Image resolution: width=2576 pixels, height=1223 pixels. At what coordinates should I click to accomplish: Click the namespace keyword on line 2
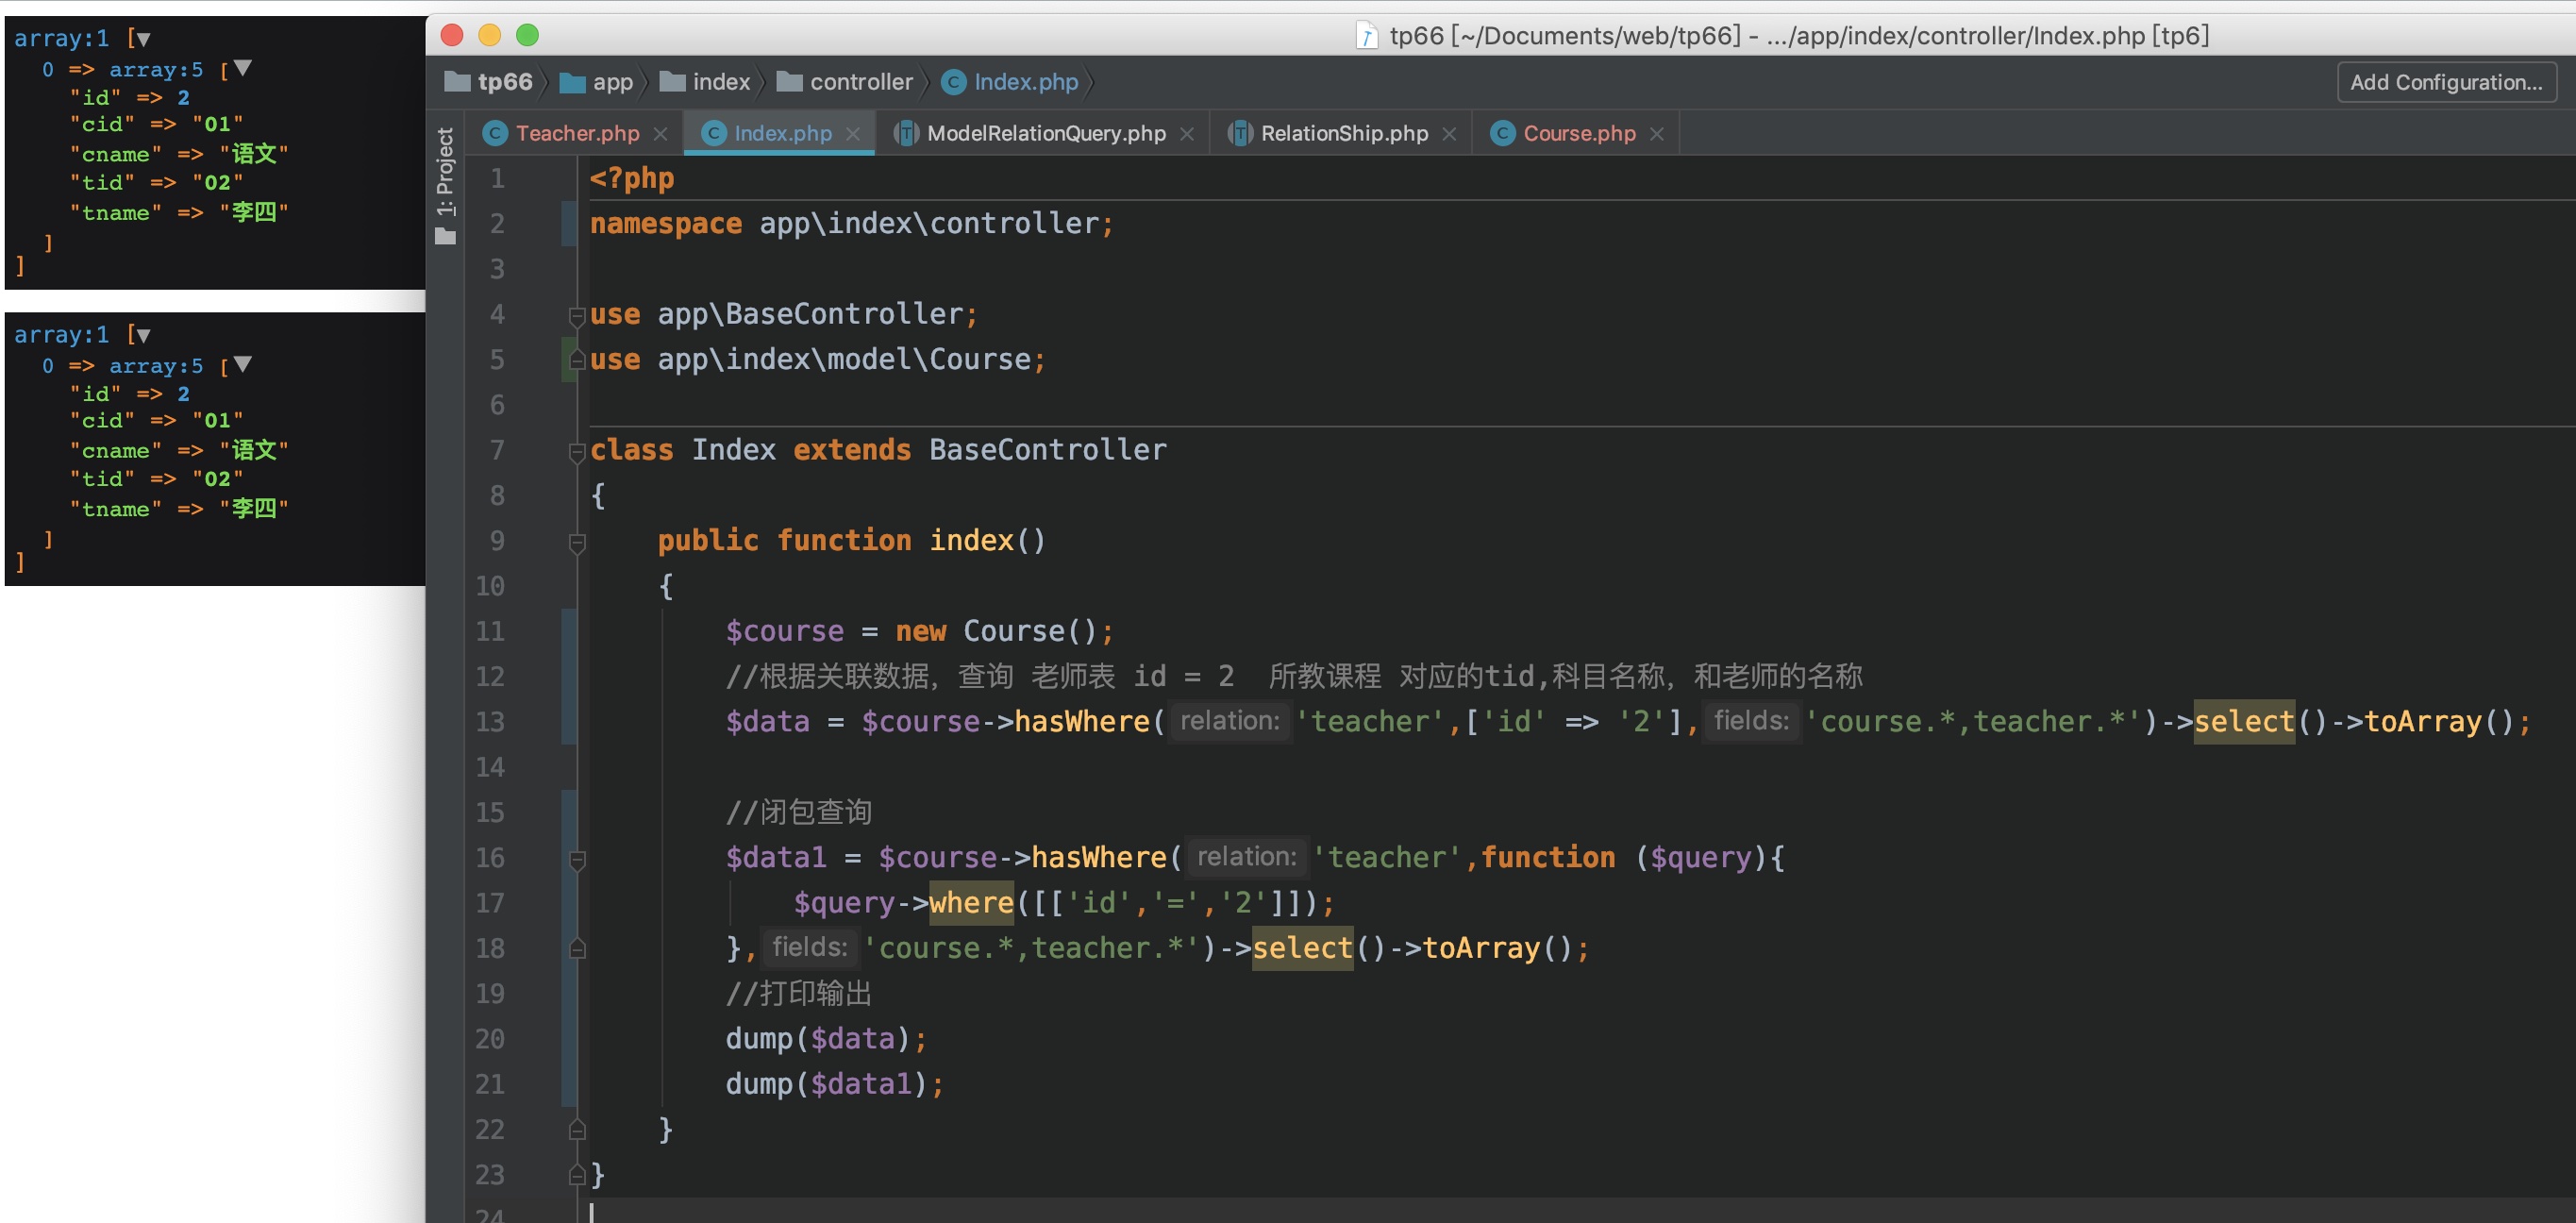click(x=666, y=224)
